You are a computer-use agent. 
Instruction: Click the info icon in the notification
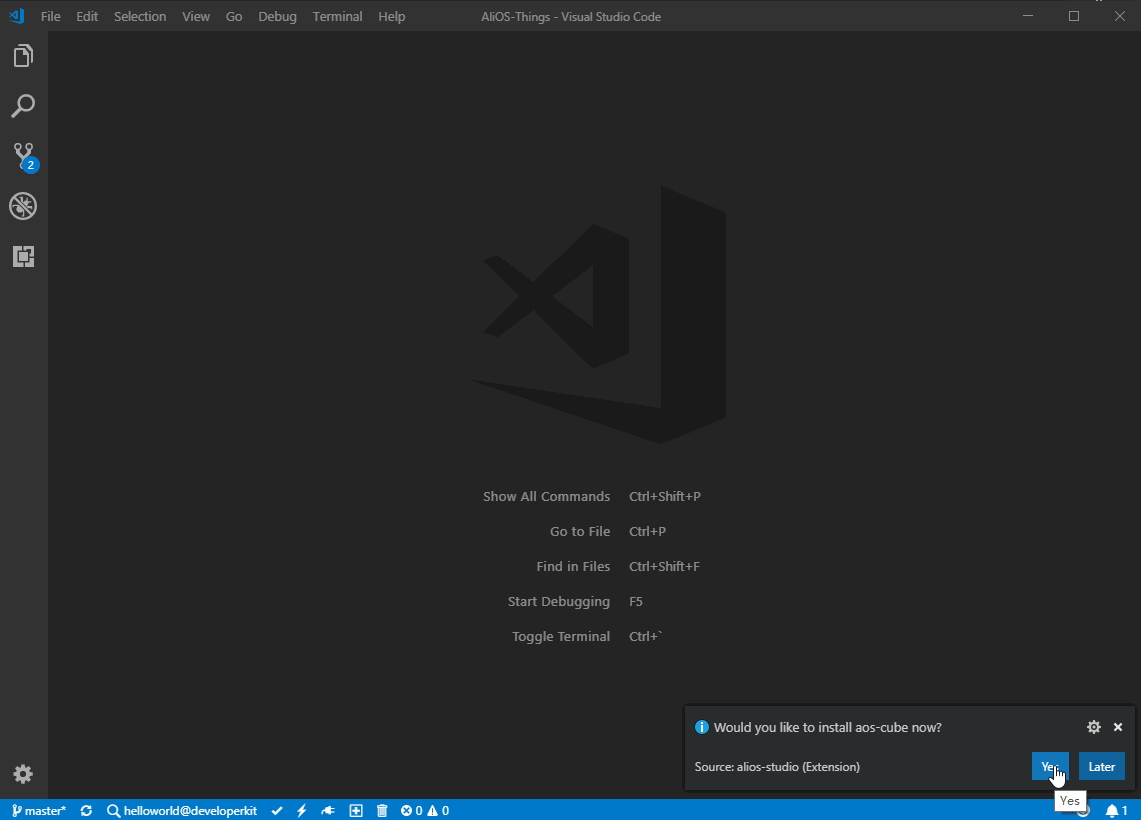[701, 727]
